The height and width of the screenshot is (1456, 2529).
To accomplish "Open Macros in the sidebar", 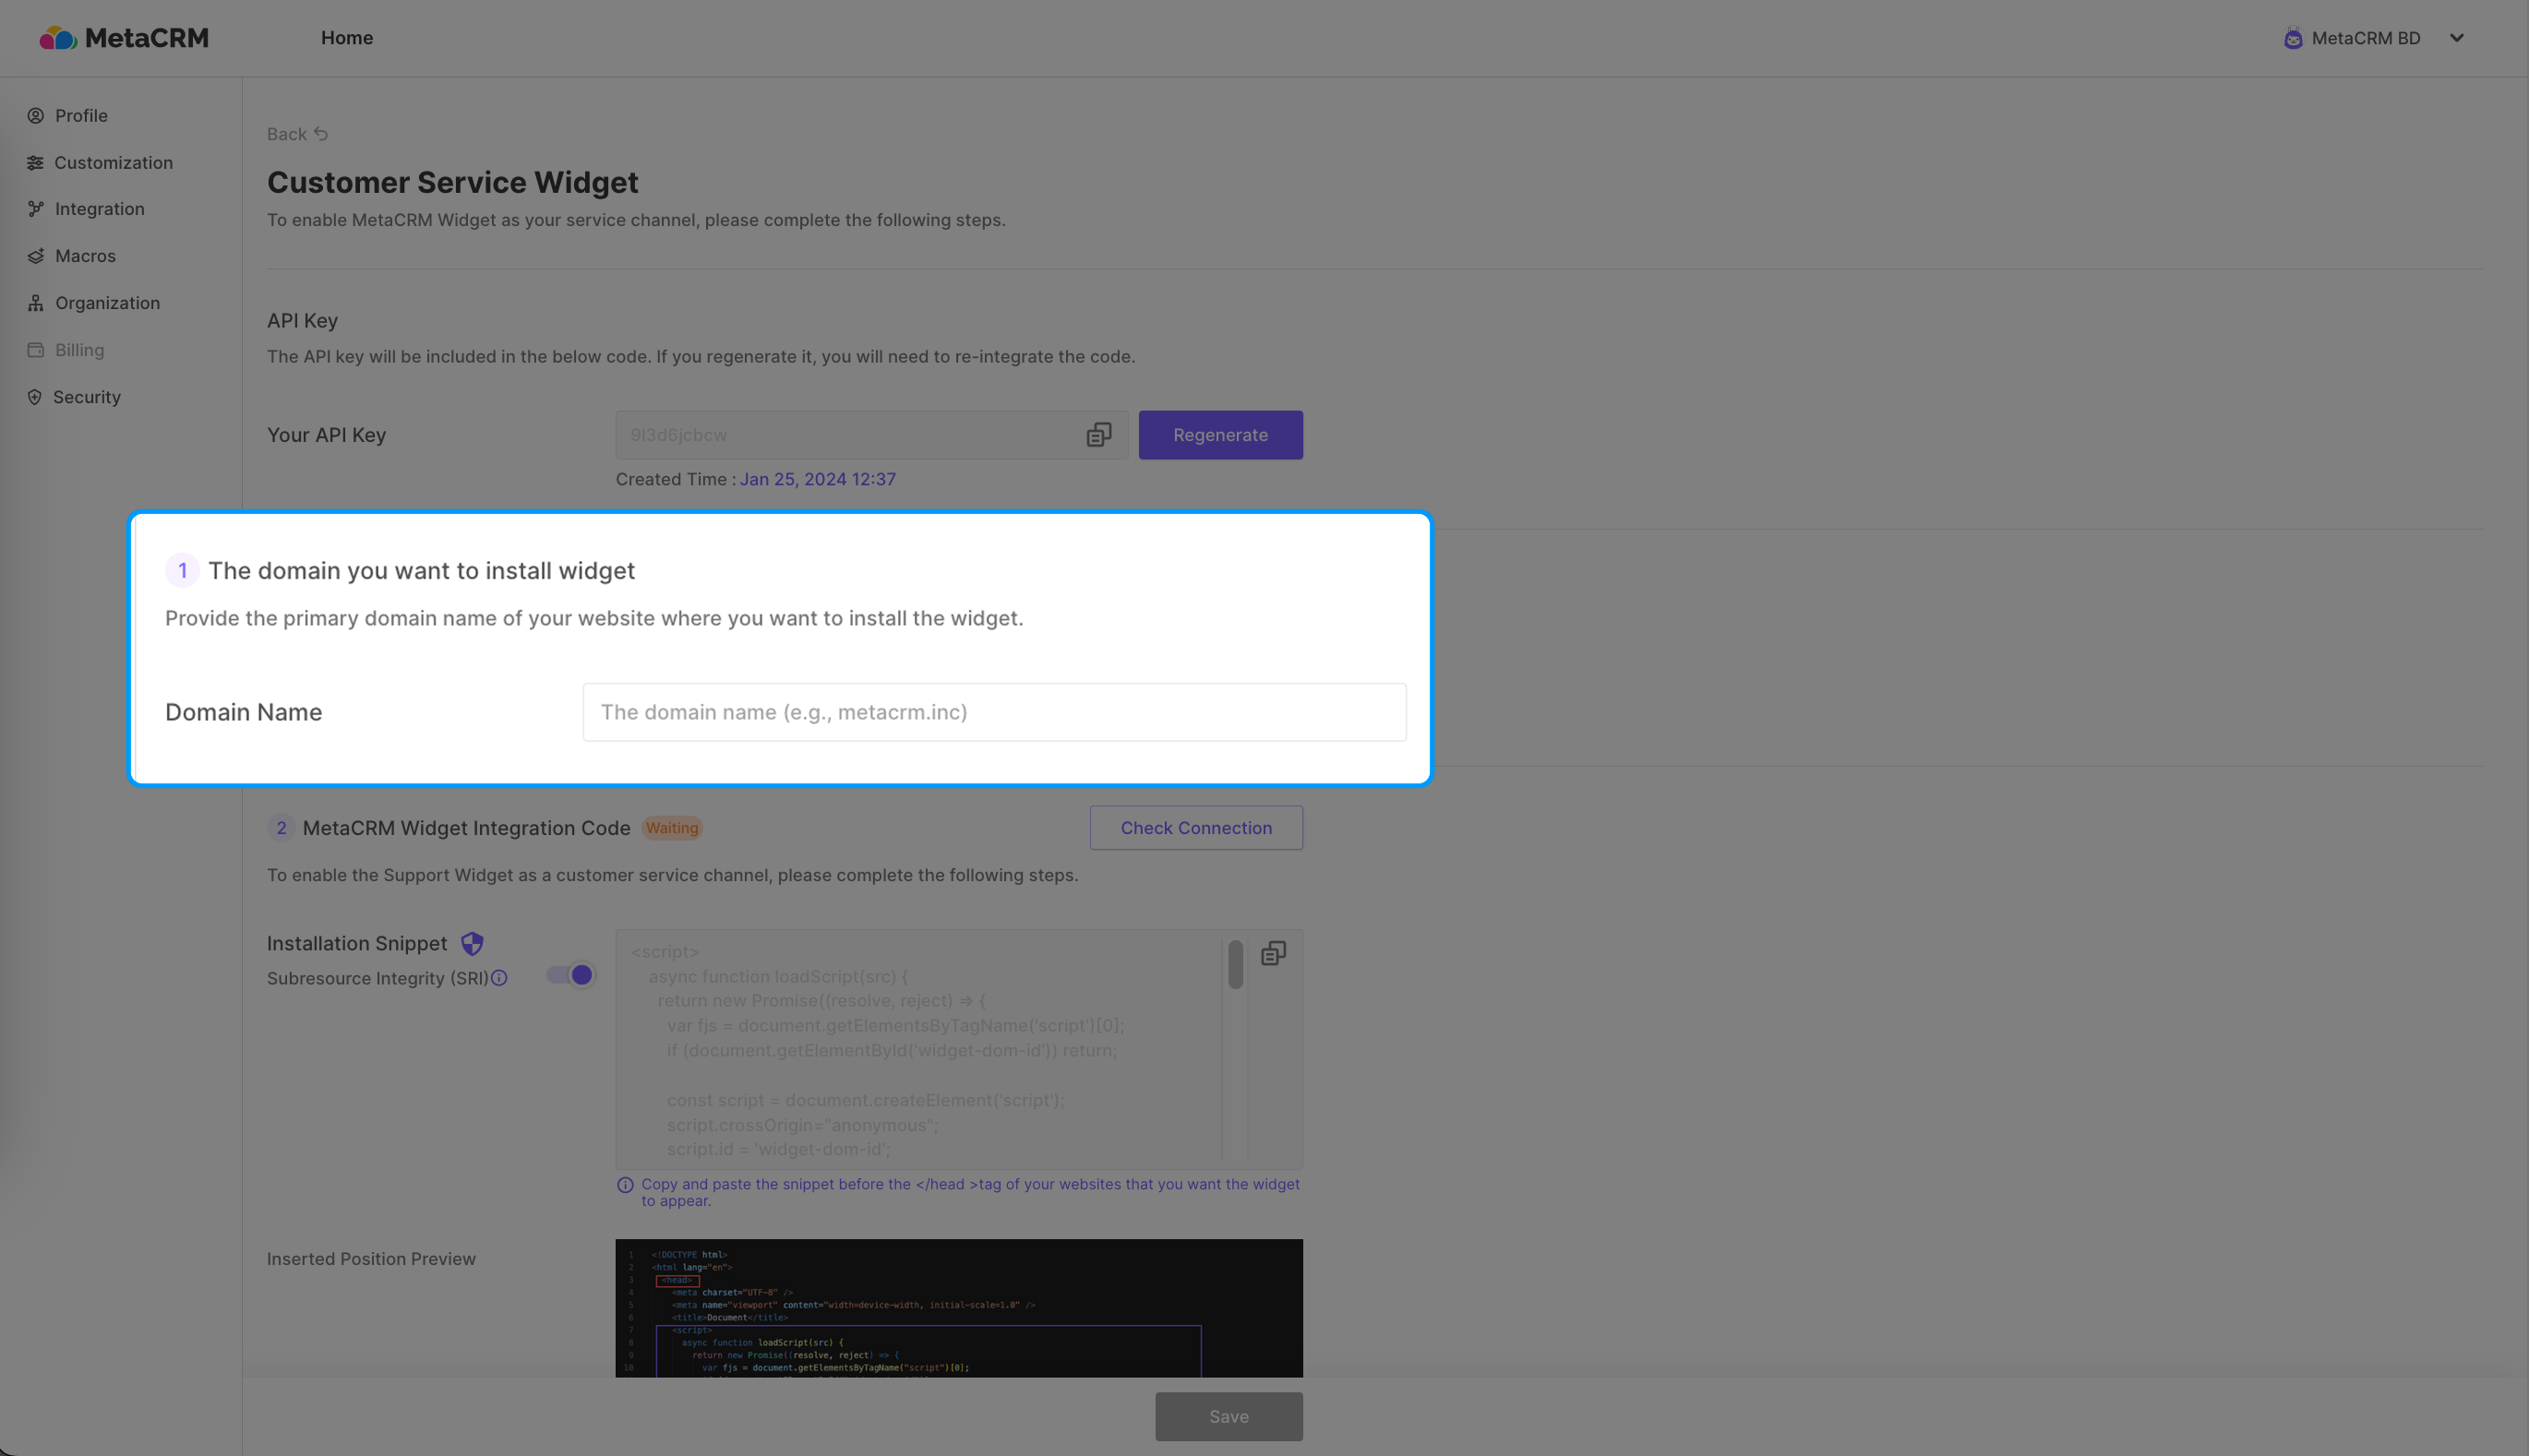I will pos(85,256).
